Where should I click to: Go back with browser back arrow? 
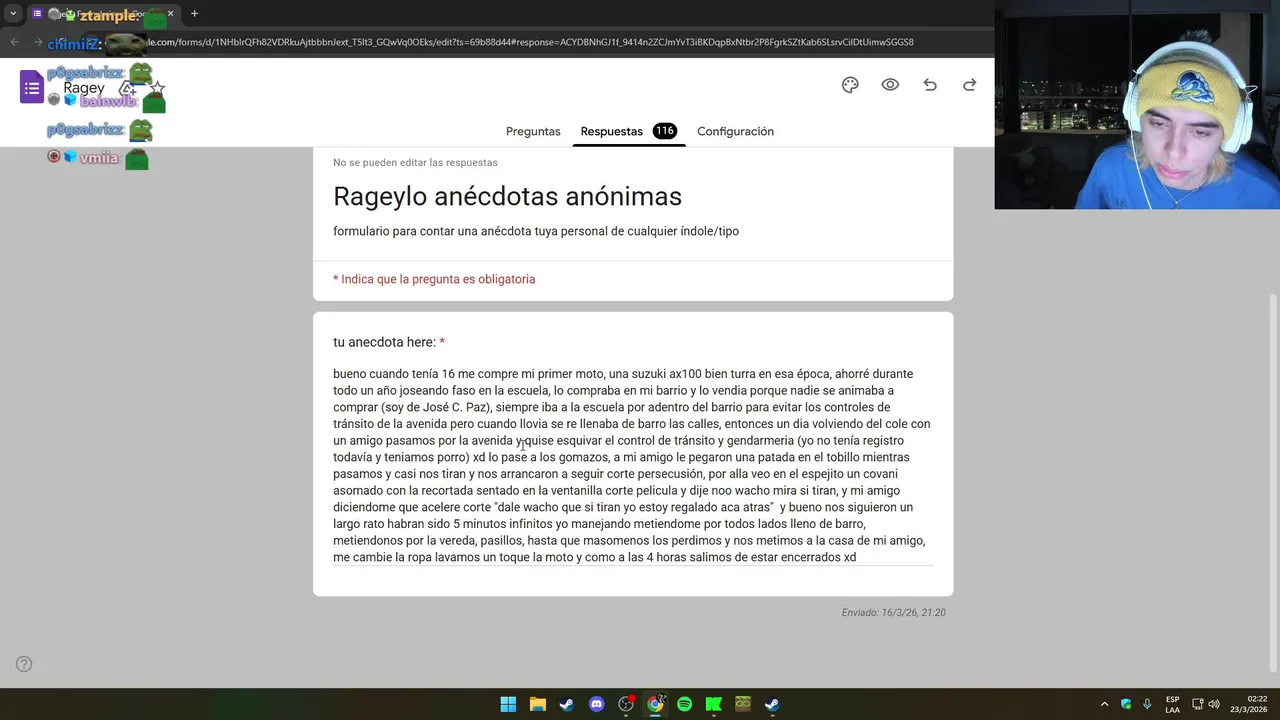(14, 42)
